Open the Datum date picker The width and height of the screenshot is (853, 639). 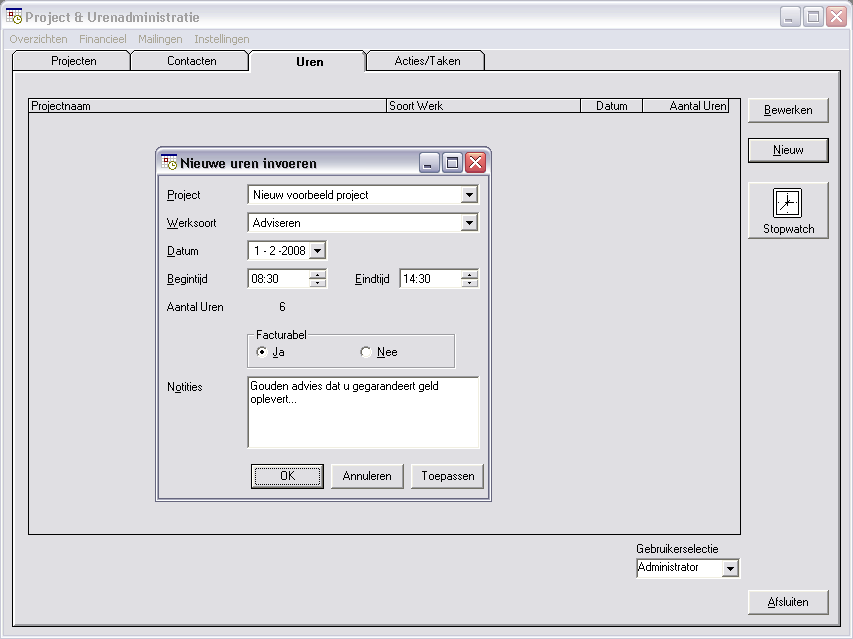[318, 251]
